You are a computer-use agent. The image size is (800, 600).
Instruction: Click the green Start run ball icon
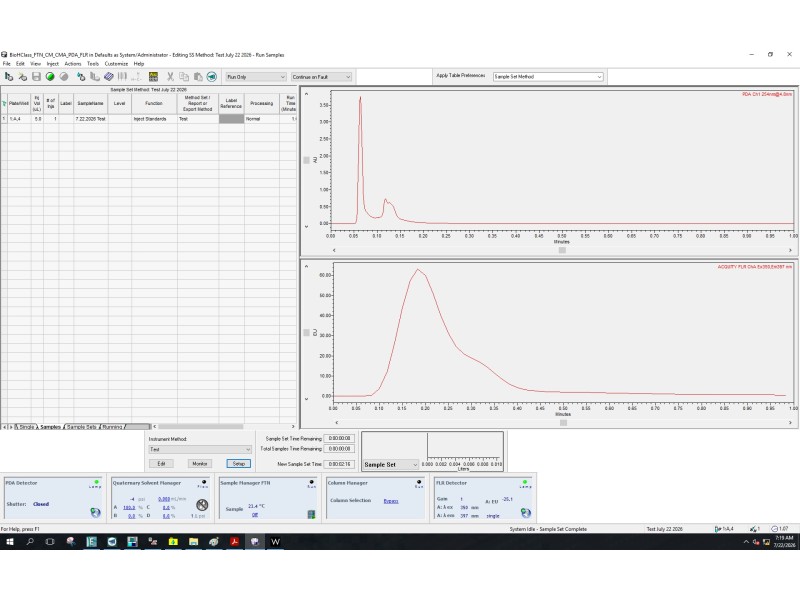pos(50,77)
